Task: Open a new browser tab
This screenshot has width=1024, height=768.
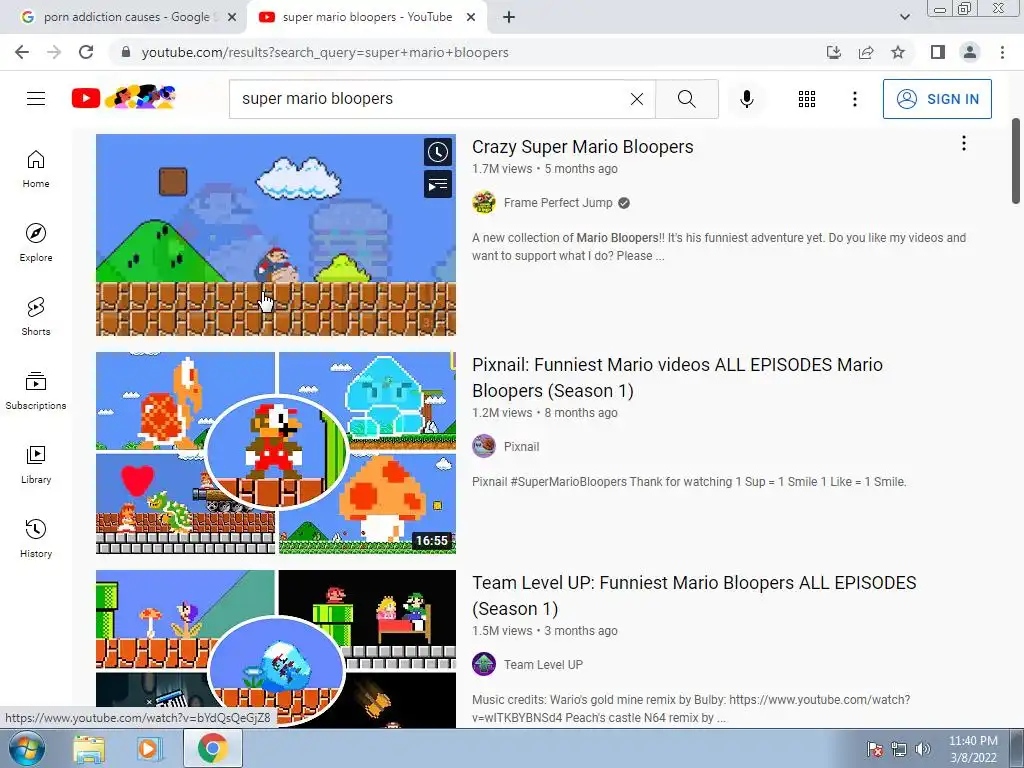Action: point(509,18)
